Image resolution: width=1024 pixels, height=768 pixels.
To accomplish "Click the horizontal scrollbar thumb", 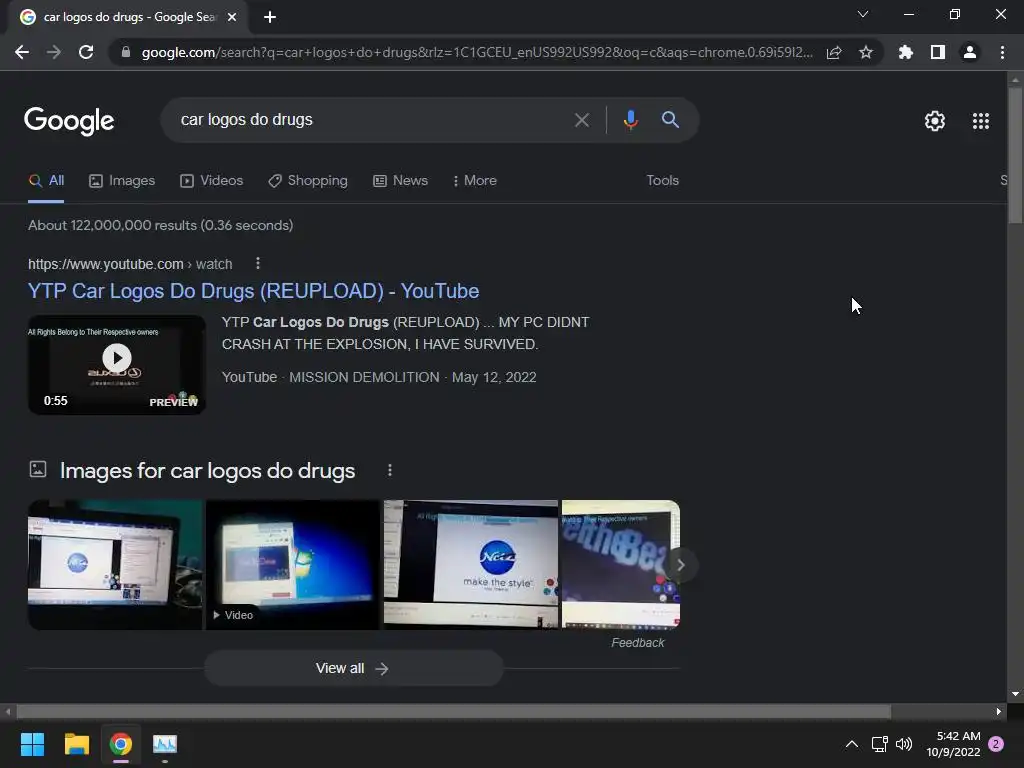I will point(453,711).
